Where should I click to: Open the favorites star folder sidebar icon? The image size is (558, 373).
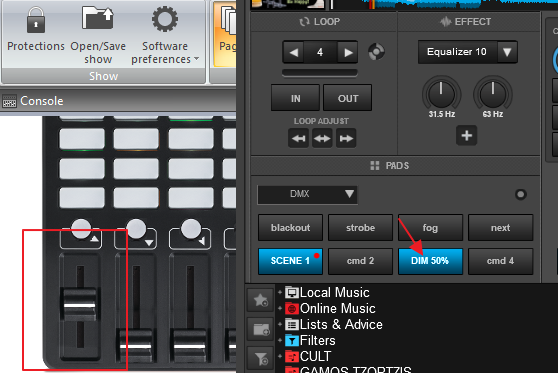[260, 300]
